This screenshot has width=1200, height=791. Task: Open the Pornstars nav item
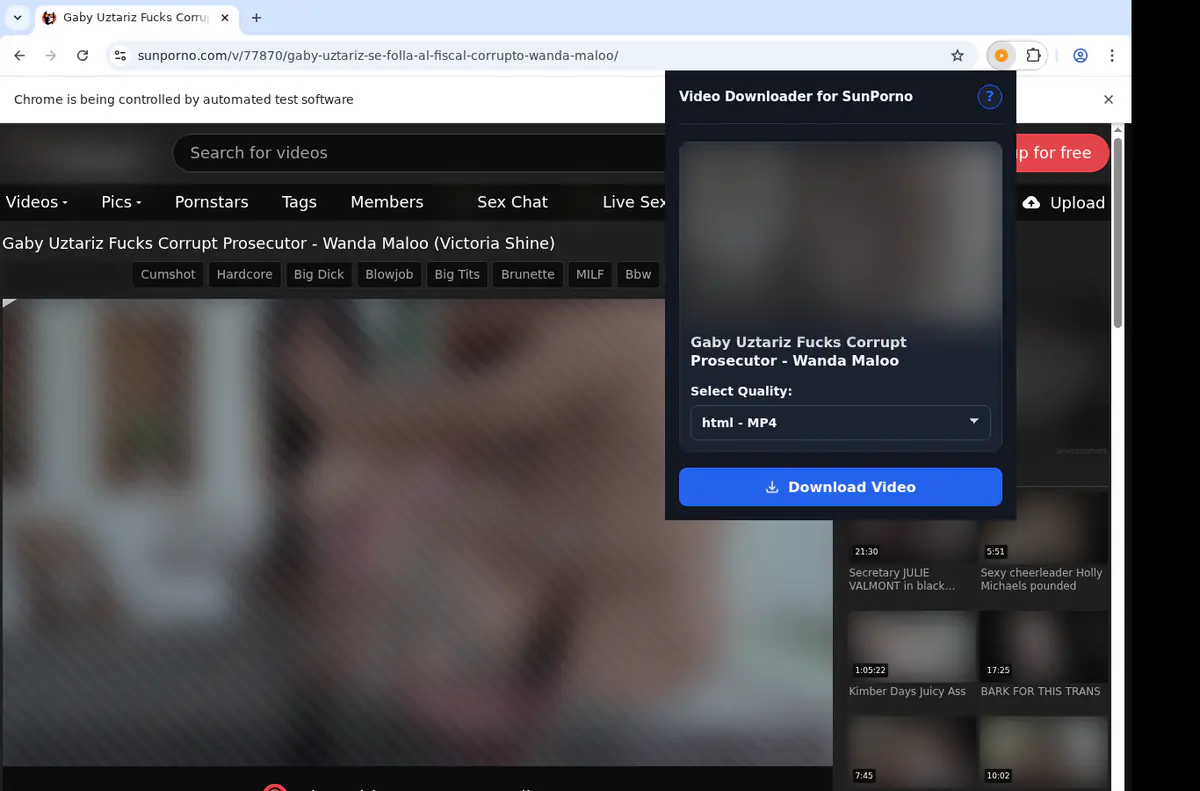(x=211, y=202)
